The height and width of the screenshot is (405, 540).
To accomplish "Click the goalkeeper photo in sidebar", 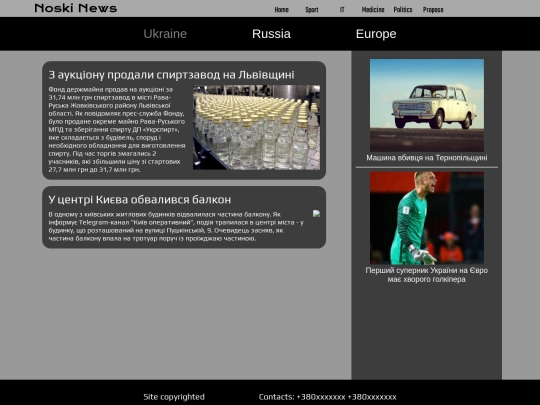I will (x=427, y=218).
